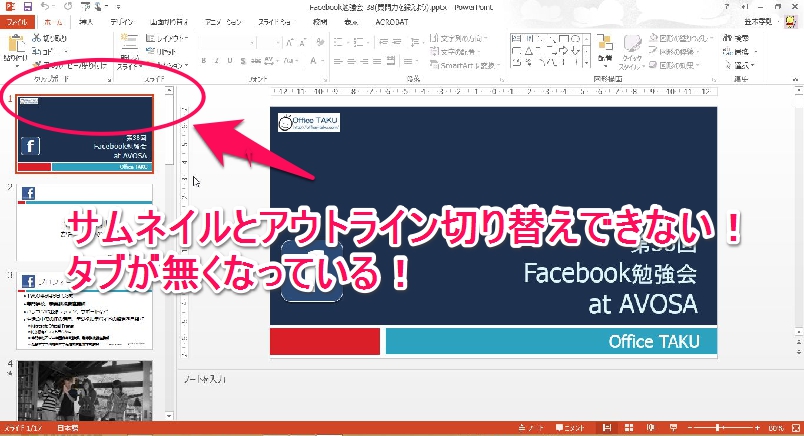Switch to Reading View icon in status bar

651,428
